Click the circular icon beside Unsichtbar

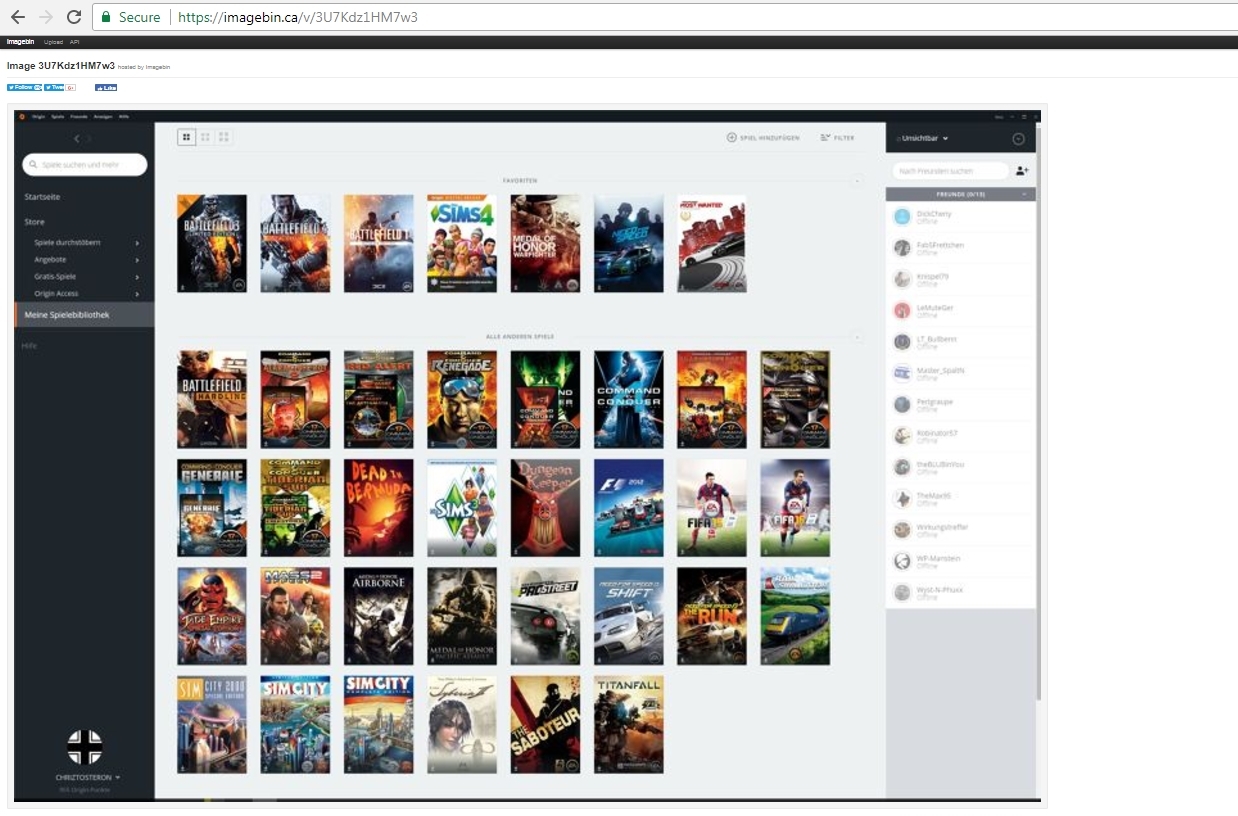tap(1018, 138)
